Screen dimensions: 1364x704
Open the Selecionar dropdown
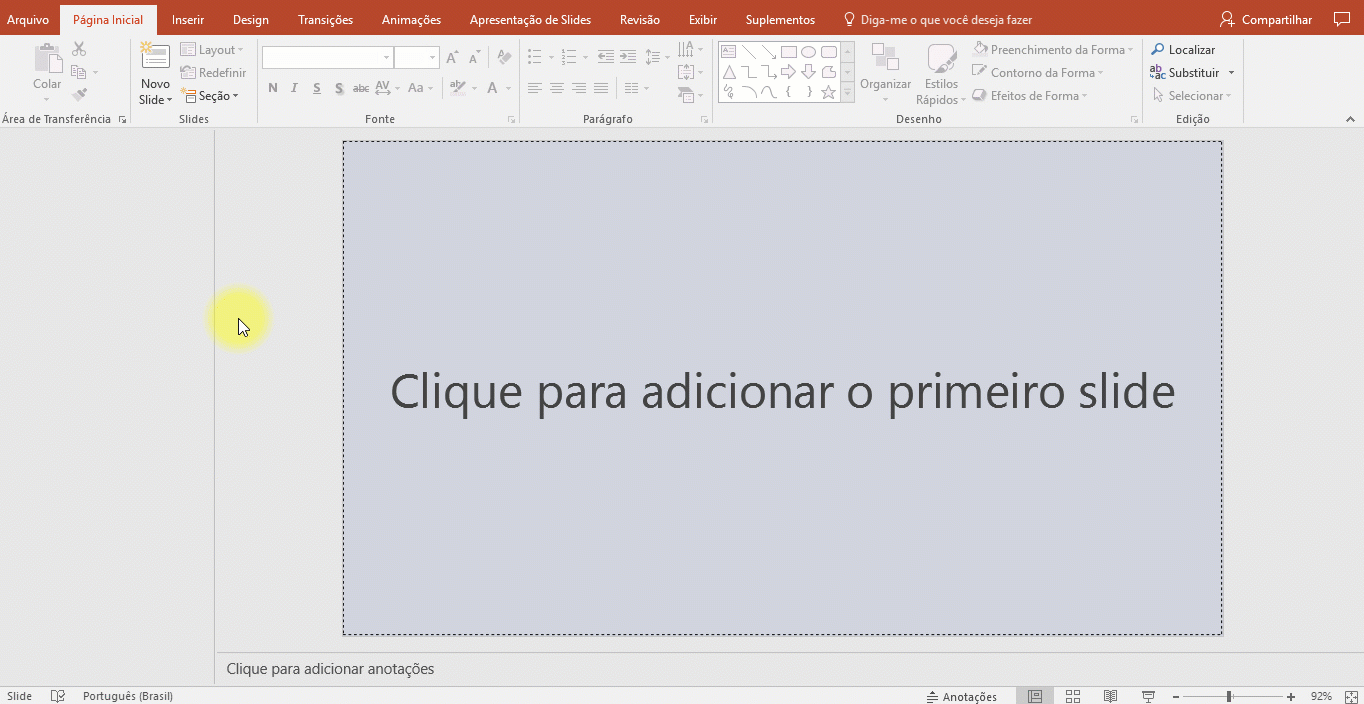[x=1192, y=96]
